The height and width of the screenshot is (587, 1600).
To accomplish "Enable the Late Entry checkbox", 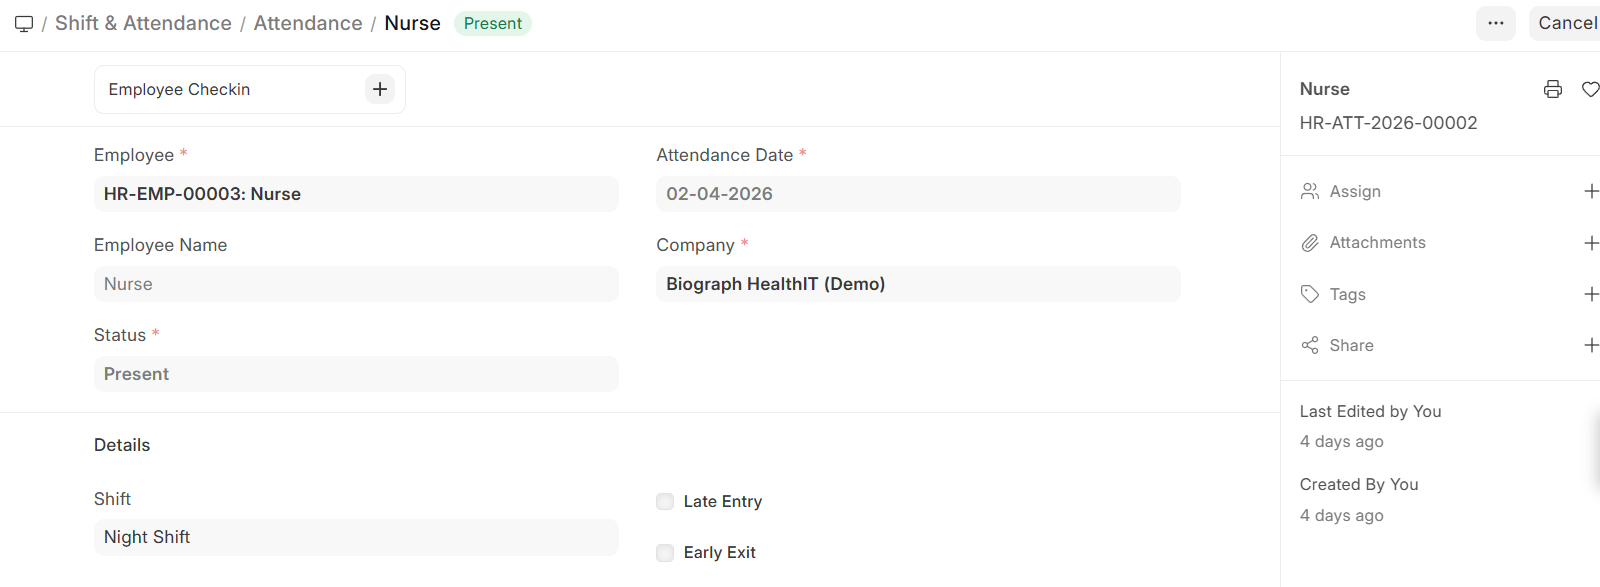I will [665, 501].
